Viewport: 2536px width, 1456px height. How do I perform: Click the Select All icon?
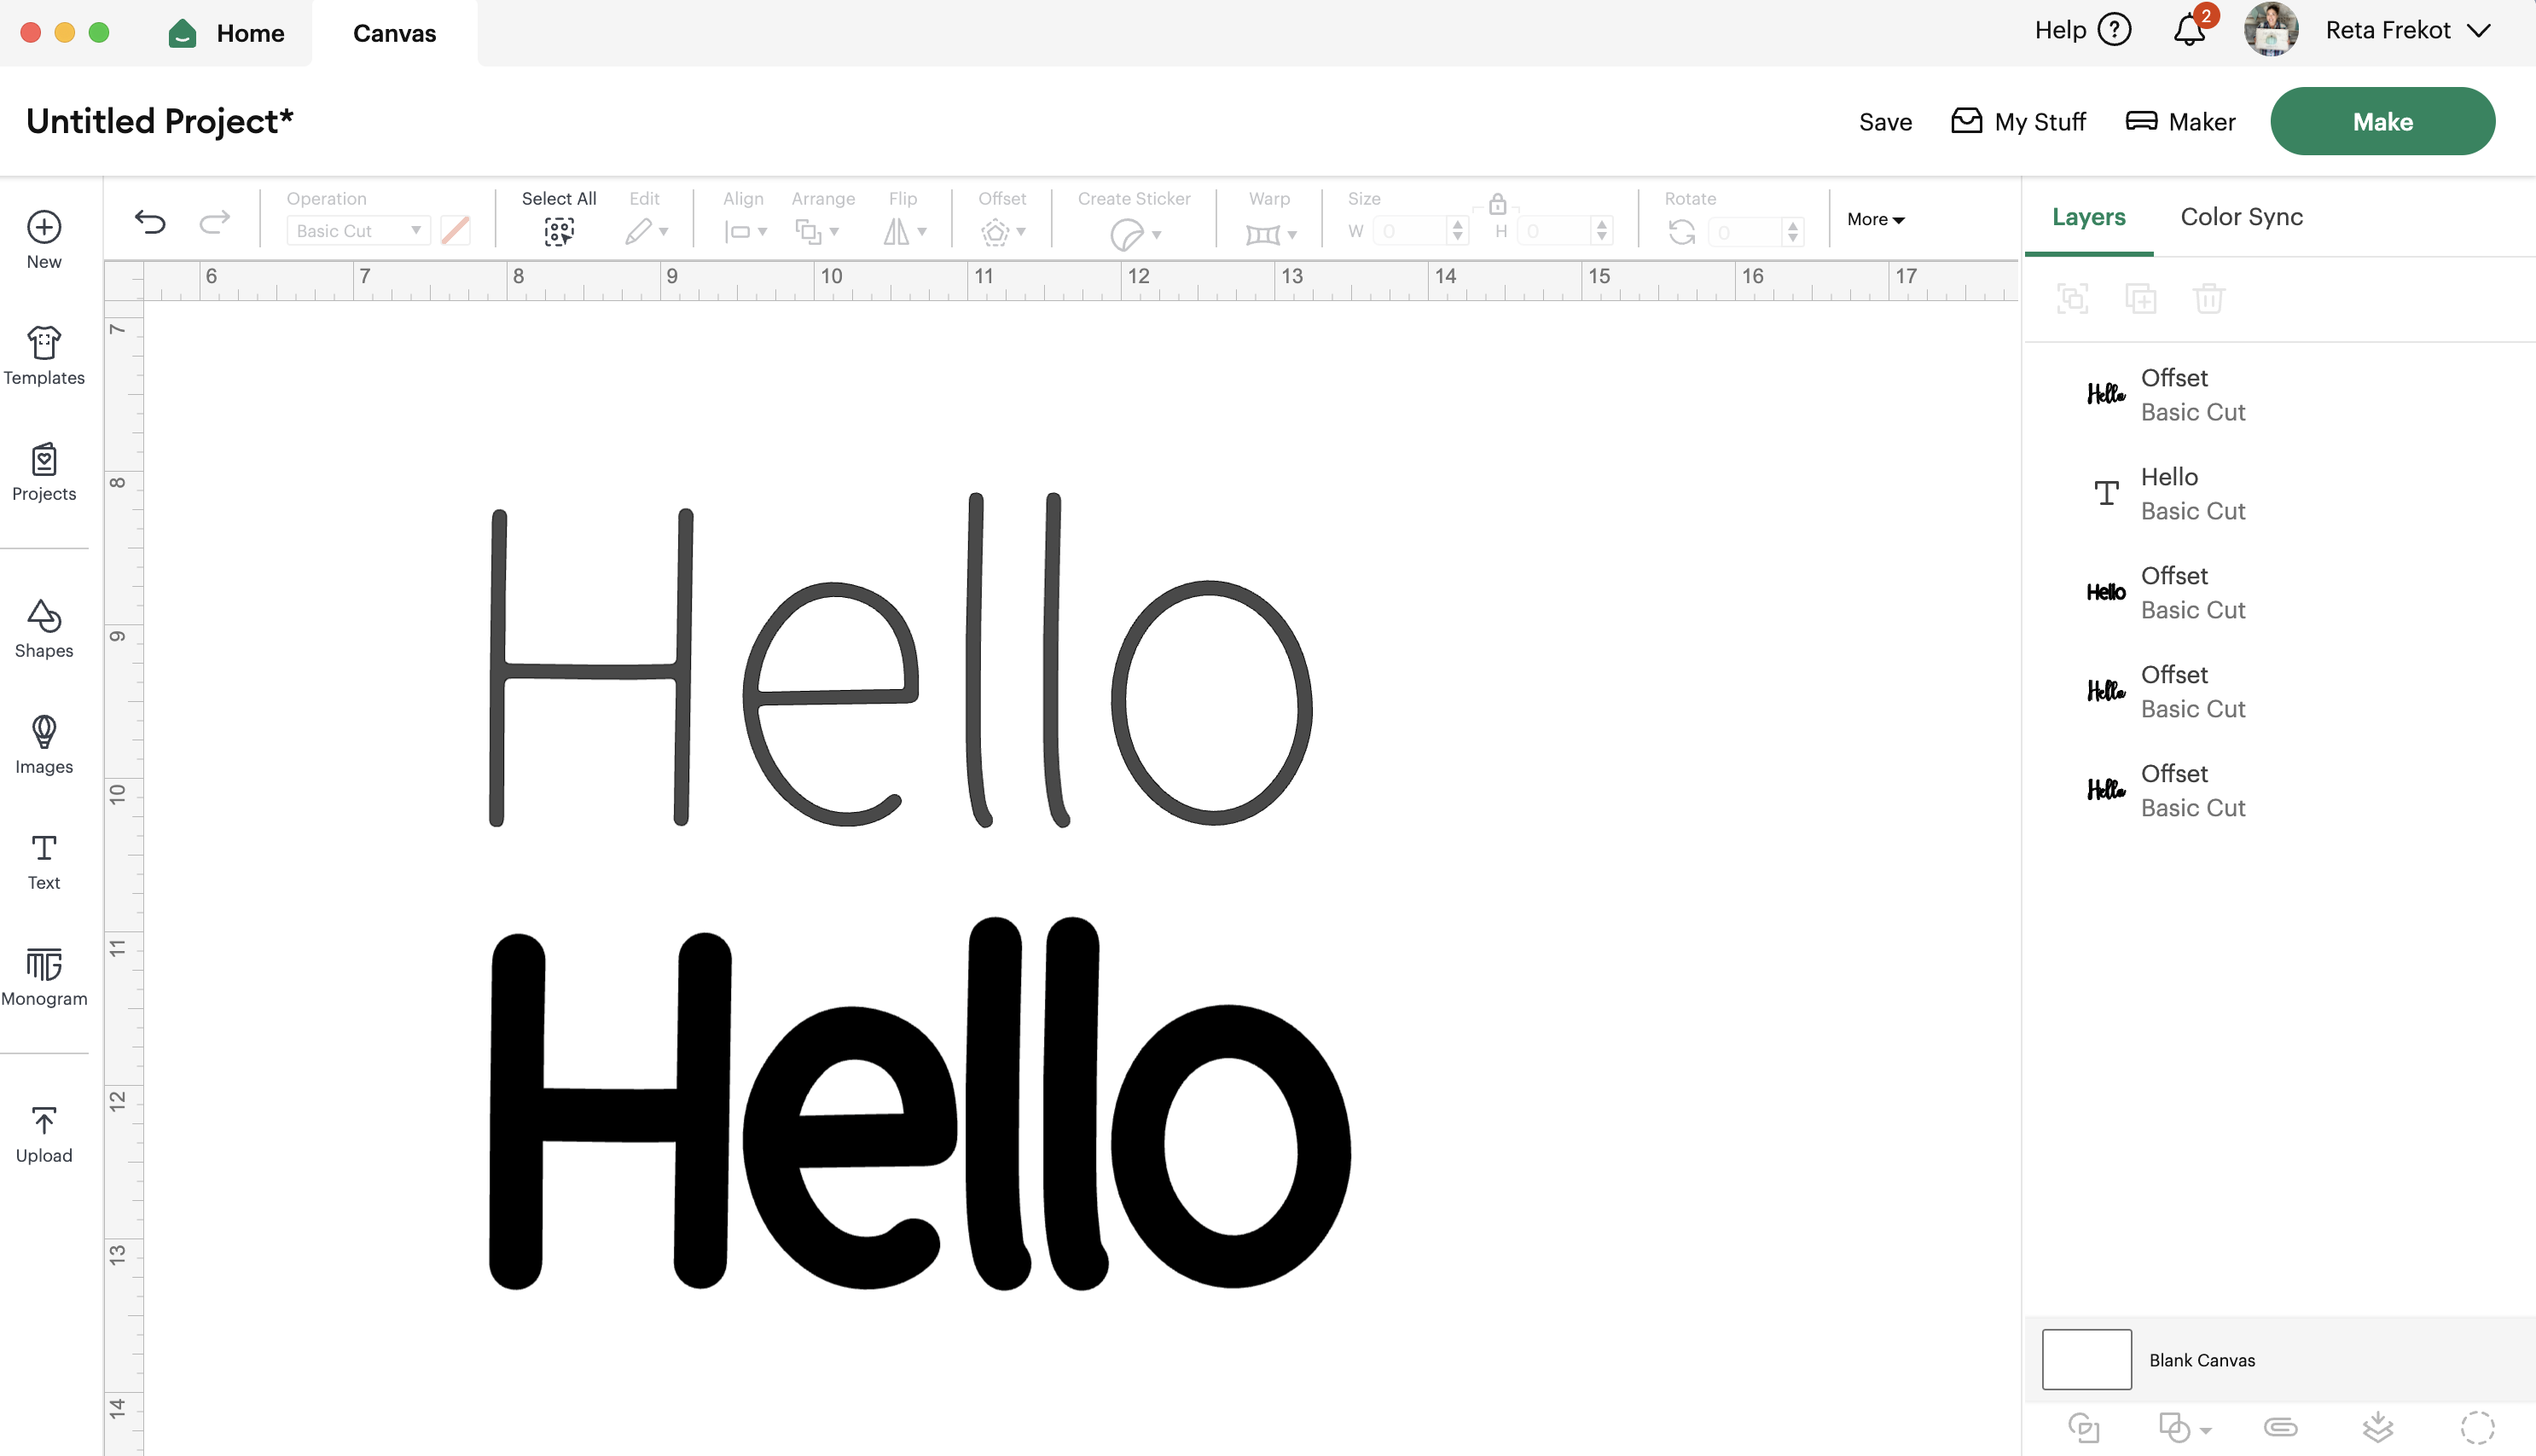click(x=559, y=231)
